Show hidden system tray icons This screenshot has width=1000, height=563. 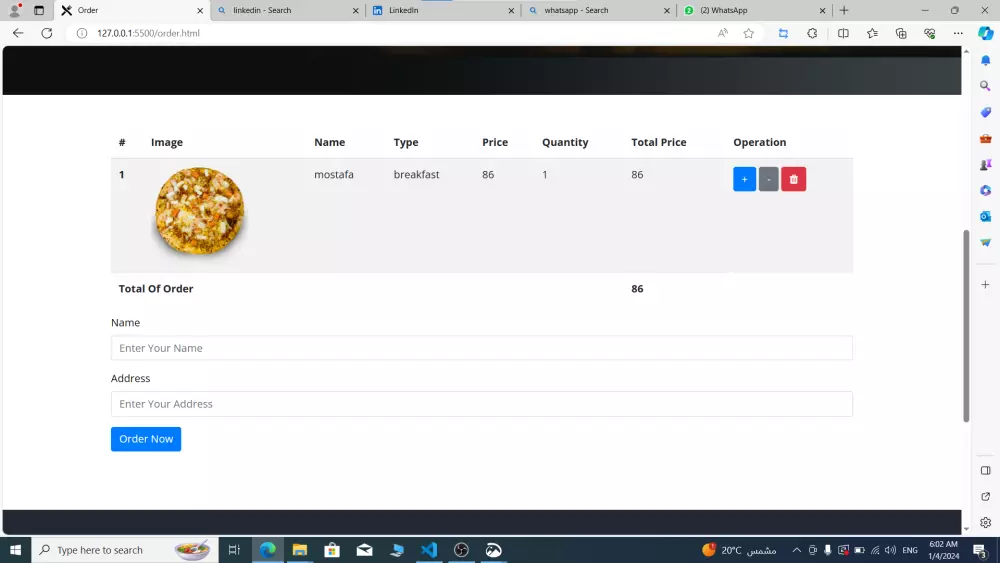click(797, 550)
